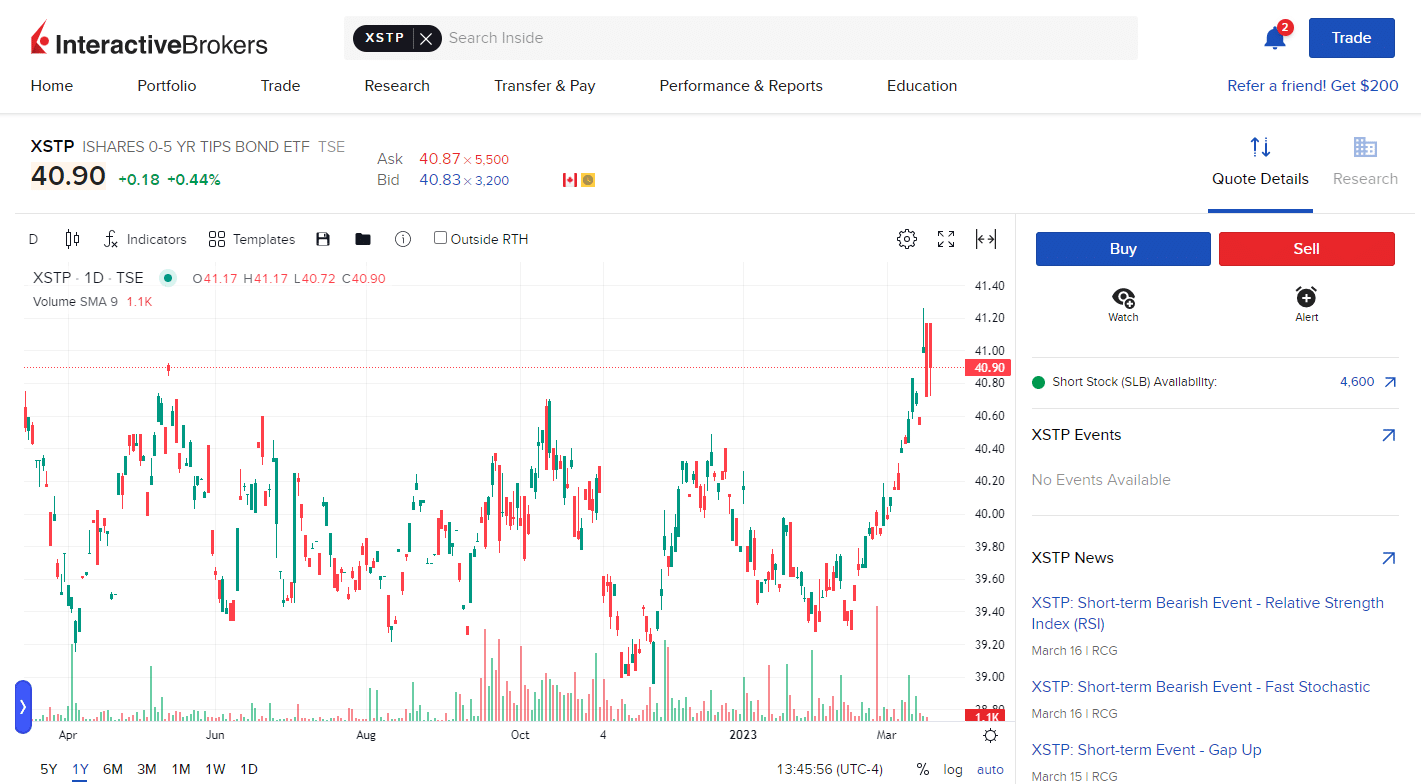The height and width of the screenshot is (784, 1421).
Task: Open the notifications bell
Action: tap(1274, 39)
